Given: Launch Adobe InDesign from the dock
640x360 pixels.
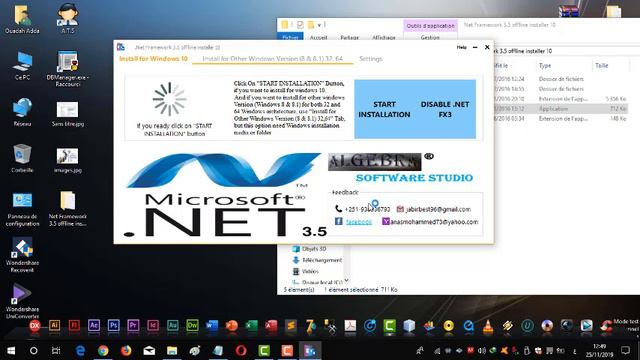Looking at the screenshot, I should pos(153,325).
